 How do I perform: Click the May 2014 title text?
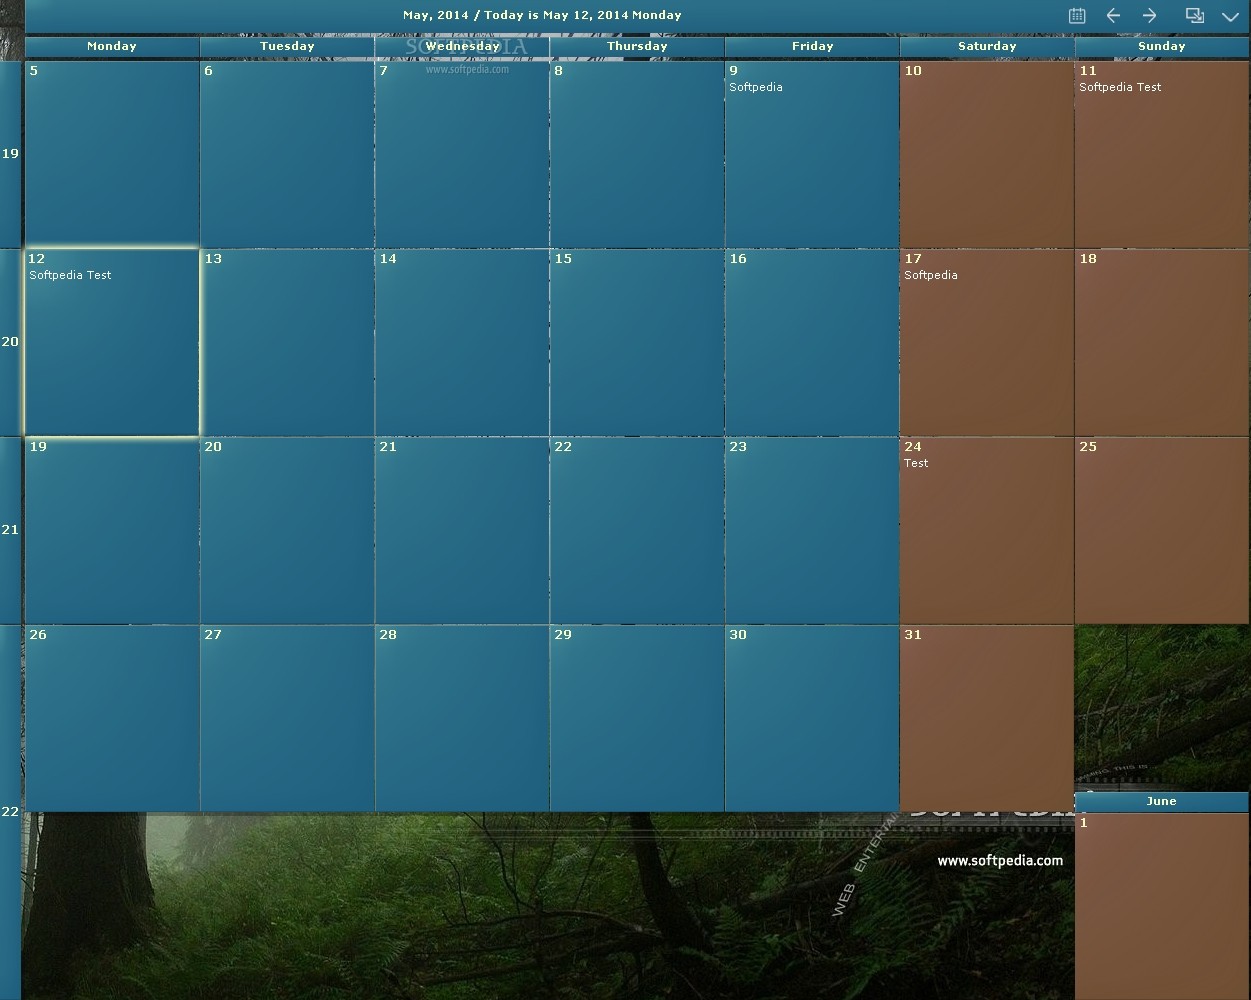(x=542, y=15)
